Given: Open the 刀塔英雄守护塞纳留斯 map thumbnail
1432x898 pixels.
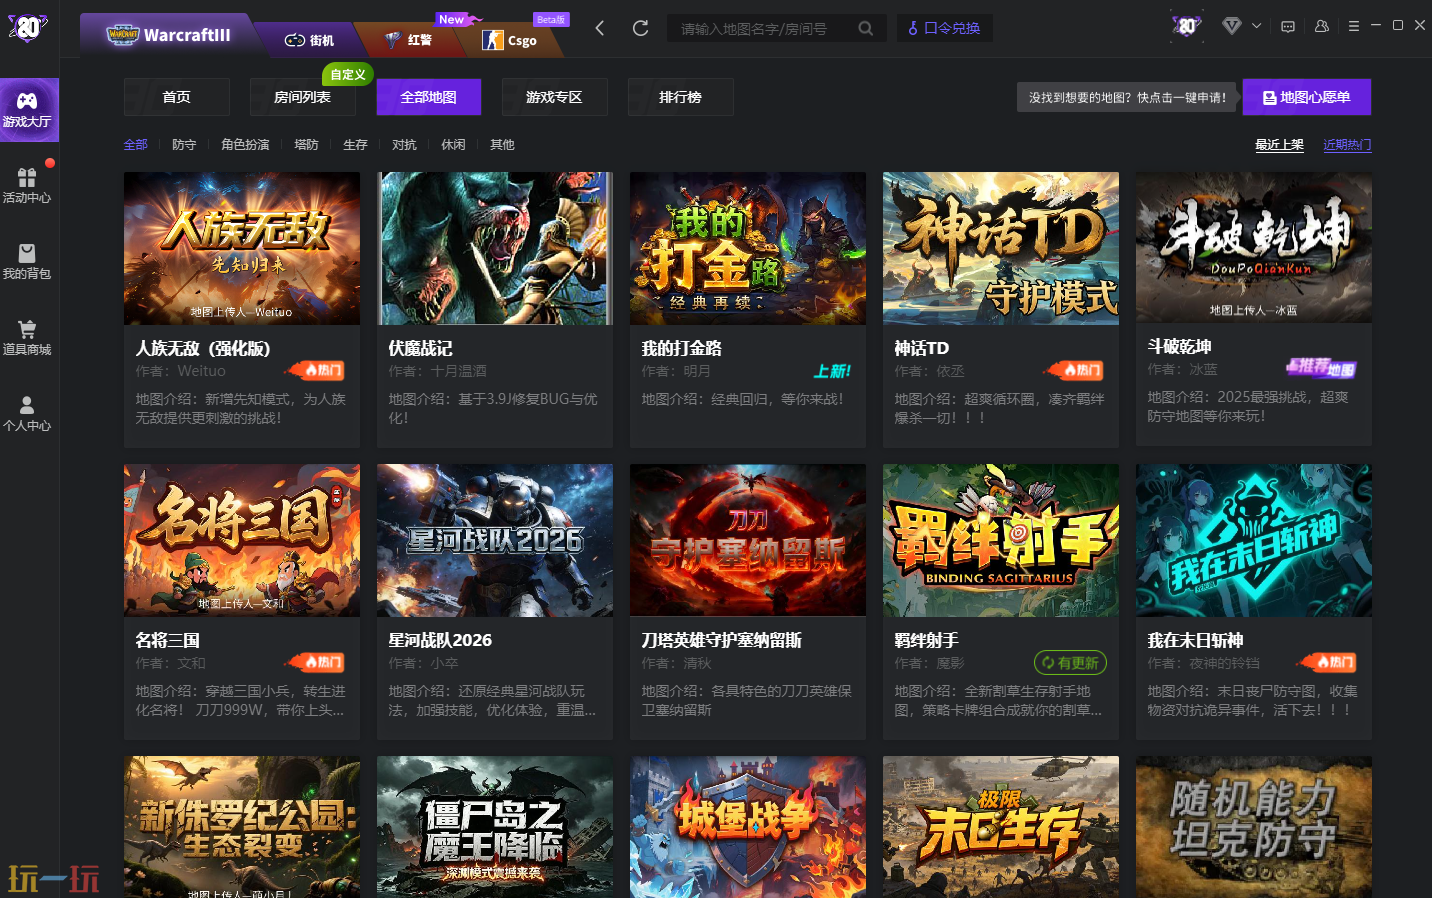Looking at the screenshot, I should coord(748,540).
